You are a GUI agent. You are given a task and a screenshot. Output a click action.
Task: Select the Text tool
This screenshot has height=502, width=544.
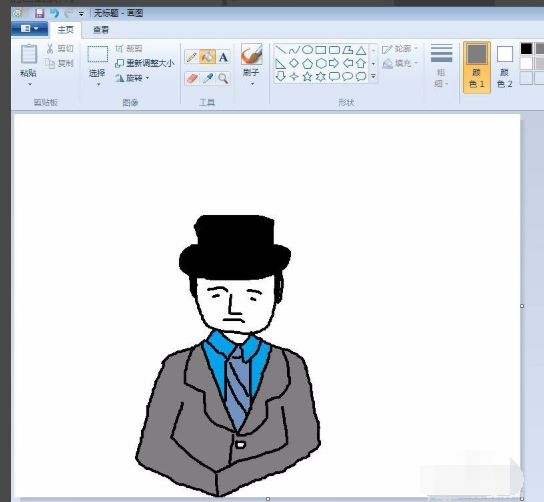[x=223, y=57]
